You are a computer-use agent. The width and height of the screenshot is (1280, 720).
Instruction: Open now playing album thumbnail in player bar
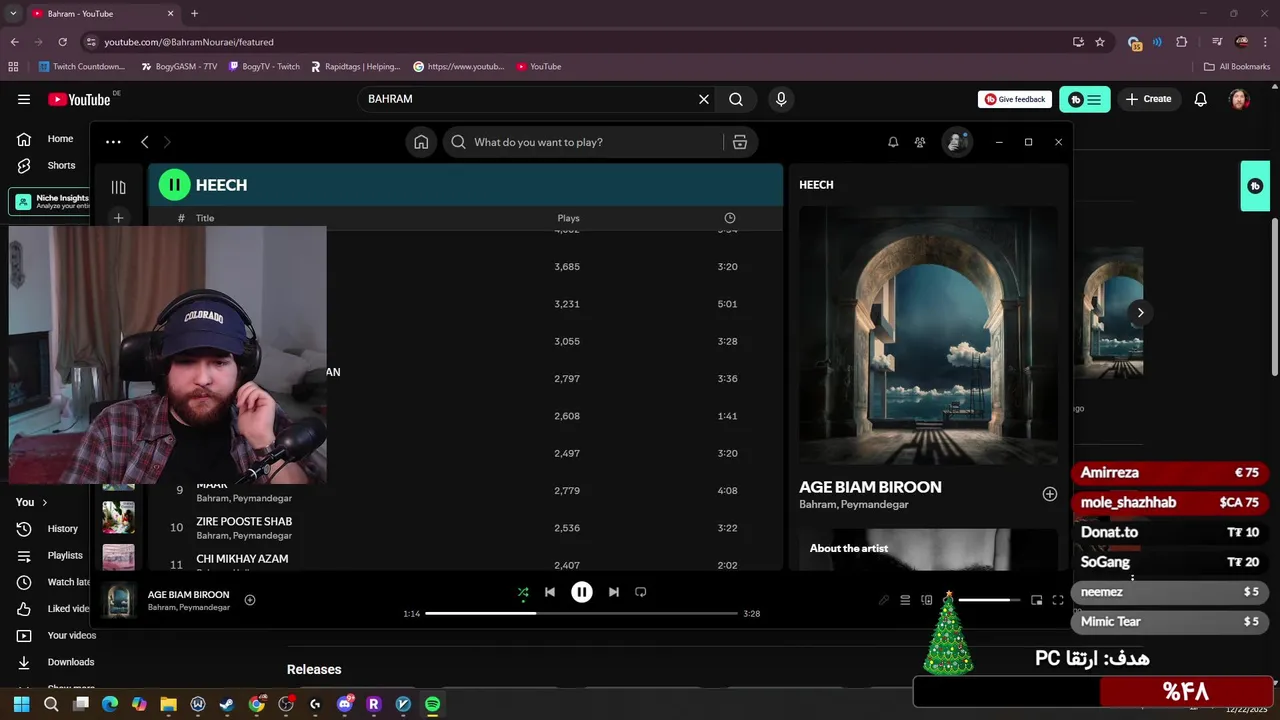click(119, 600)
